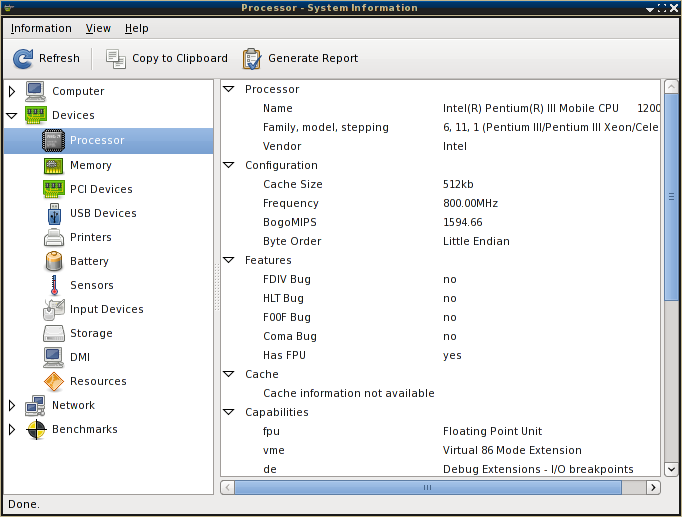Click the scroll right arrow button
Viewport: 682px width, 517px height.
pyautogui.click(x=653, y=487)
